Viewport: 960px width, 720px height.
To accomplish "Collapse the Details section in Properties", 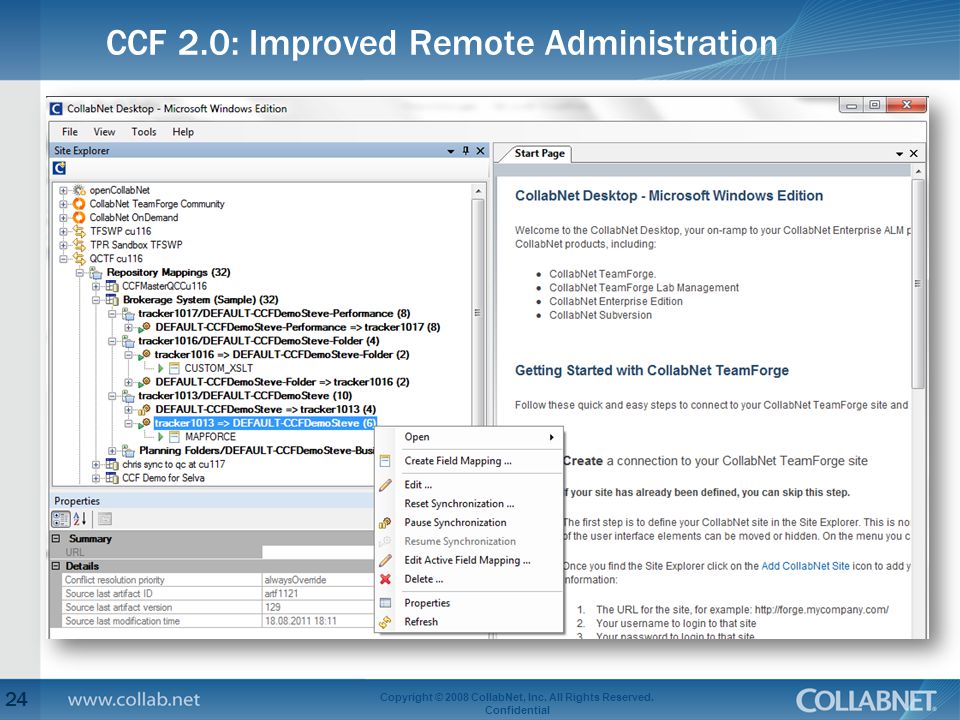I will tap(56, 566).
